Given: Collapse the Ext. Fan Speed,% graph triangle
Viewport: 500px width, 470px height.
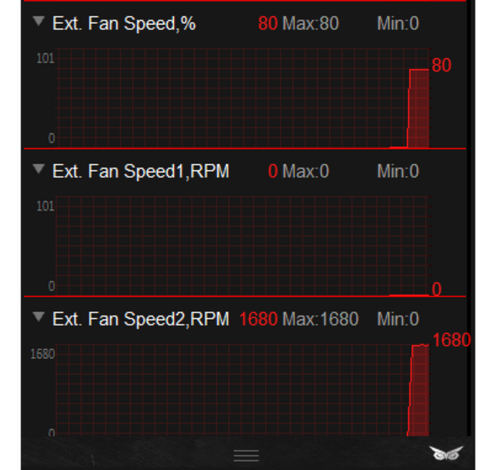Looking at the screenshot, I should point(39,21).
